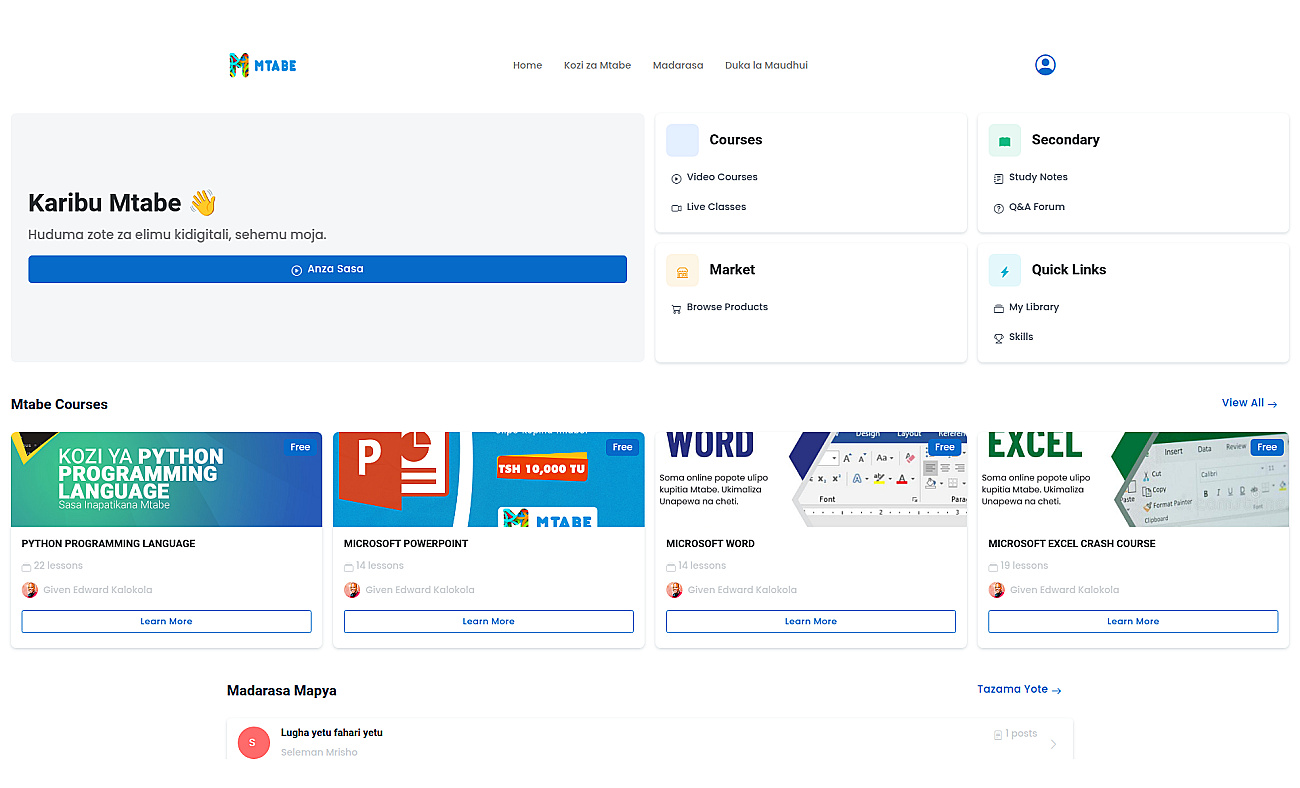Click Learn More for Excel Crash Course
Screen dimensions: 1300x788
(1132, 621)
